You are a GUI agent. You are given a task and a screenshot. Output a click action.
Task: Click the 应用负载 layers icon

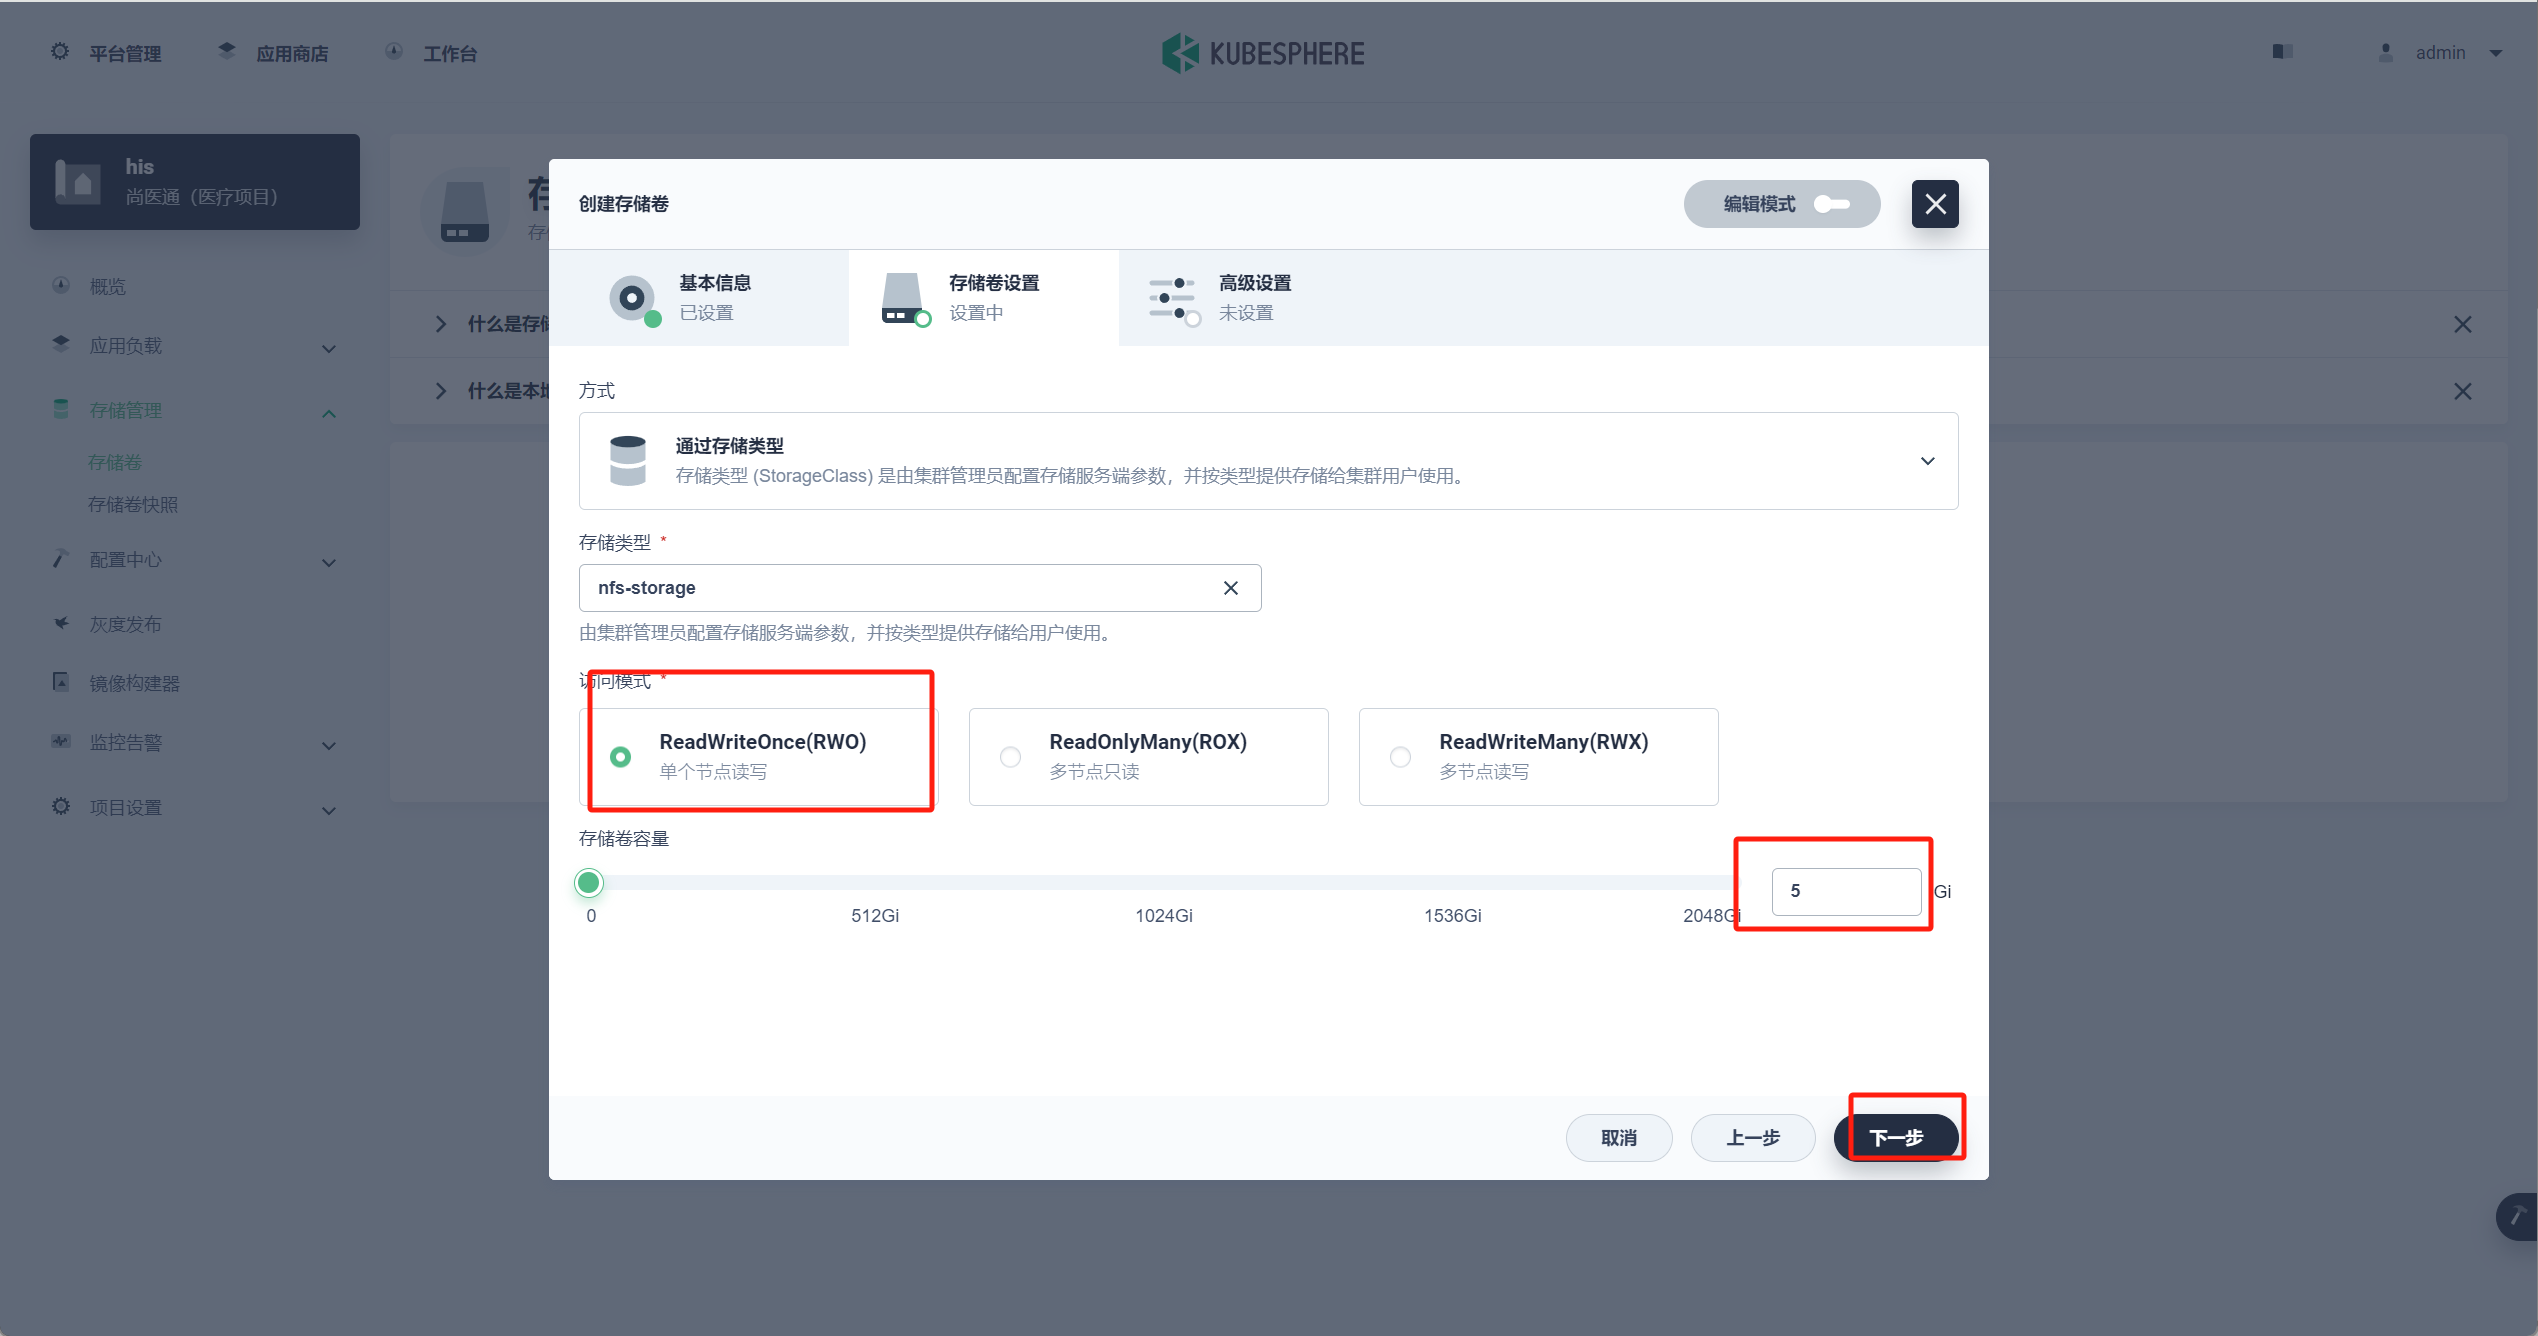point(61,345)
